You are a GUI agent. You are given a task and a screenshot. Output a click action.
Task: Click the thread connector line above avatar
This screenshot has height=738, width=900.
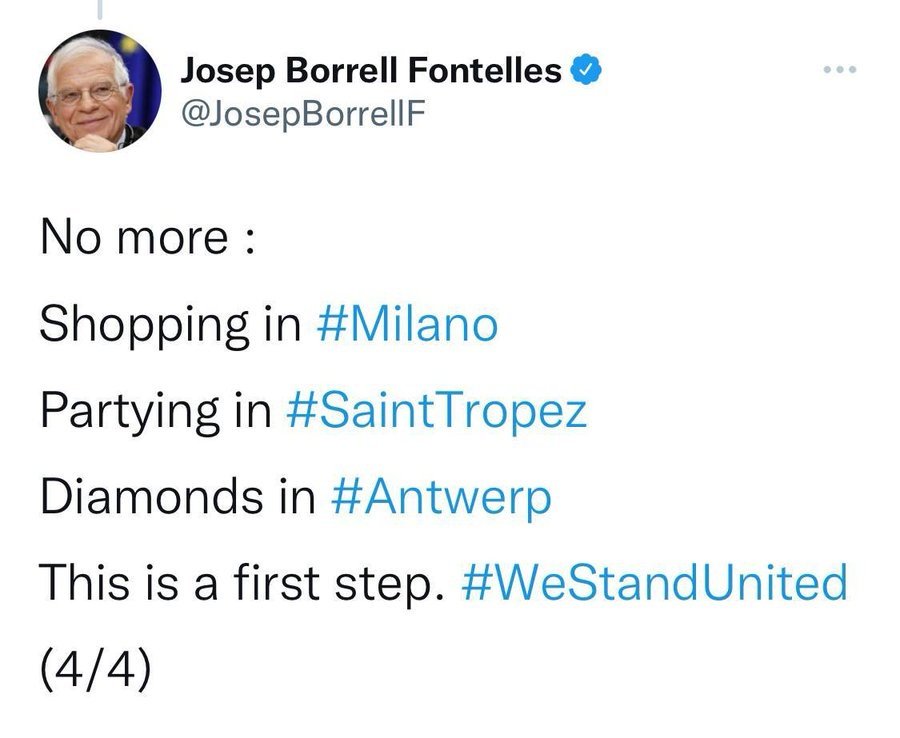point(100,10)
